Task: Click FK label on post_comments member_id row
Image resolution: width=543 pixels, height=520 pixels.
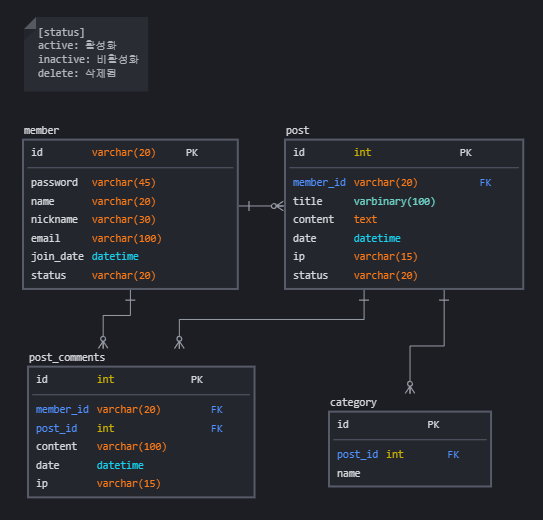Action: pos(217,410)
